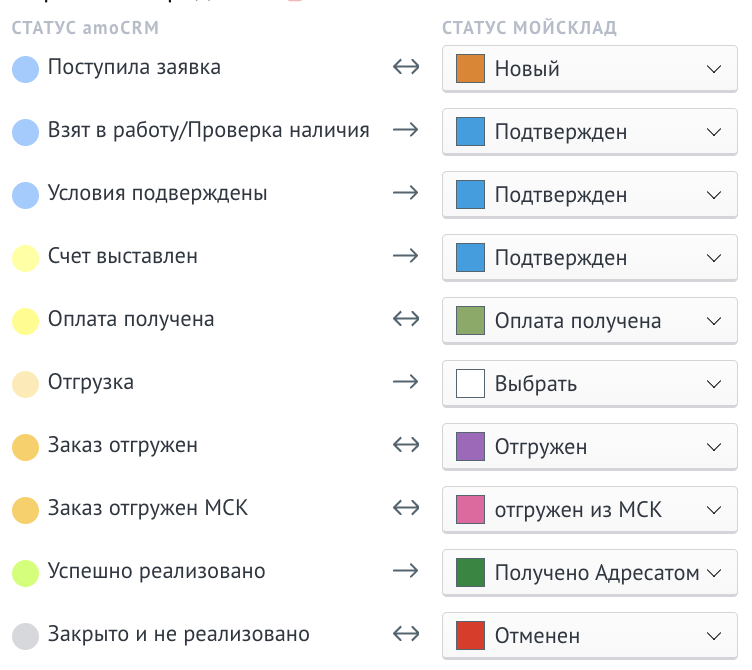Switch the direction arrow beside Заказ отгружен МСК
Image resolution: width=752 pixels, height=670 pixels.
coord(406,507)
